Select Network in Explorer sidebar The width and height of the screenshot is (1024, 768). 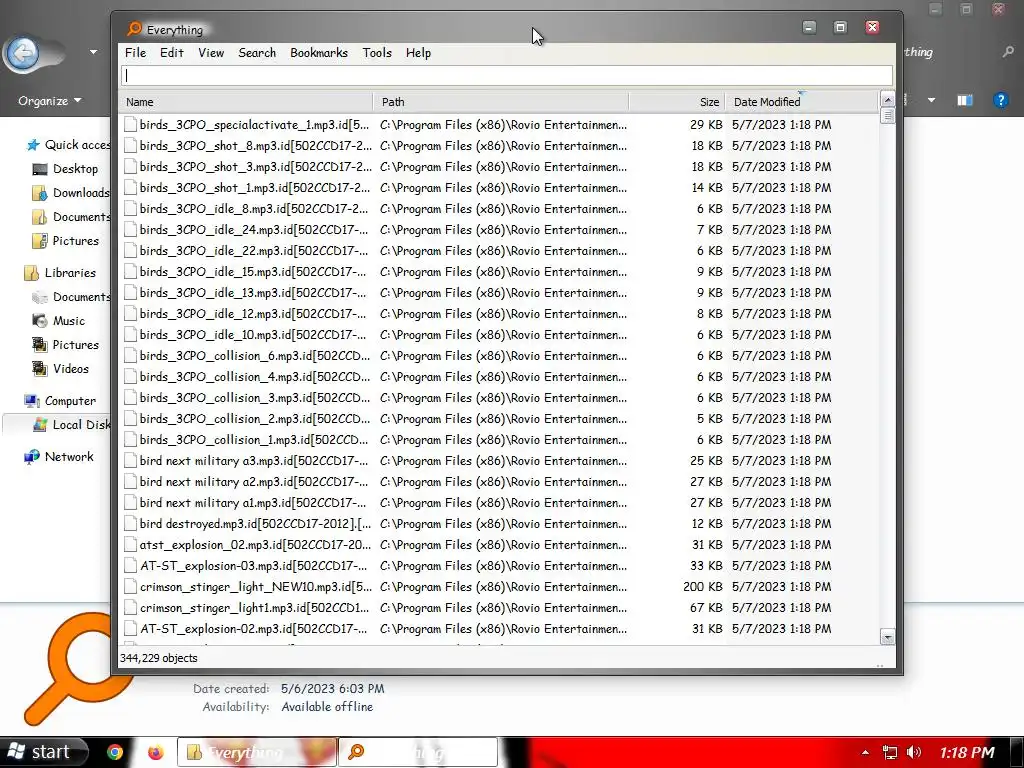click(x=59, y=456)
